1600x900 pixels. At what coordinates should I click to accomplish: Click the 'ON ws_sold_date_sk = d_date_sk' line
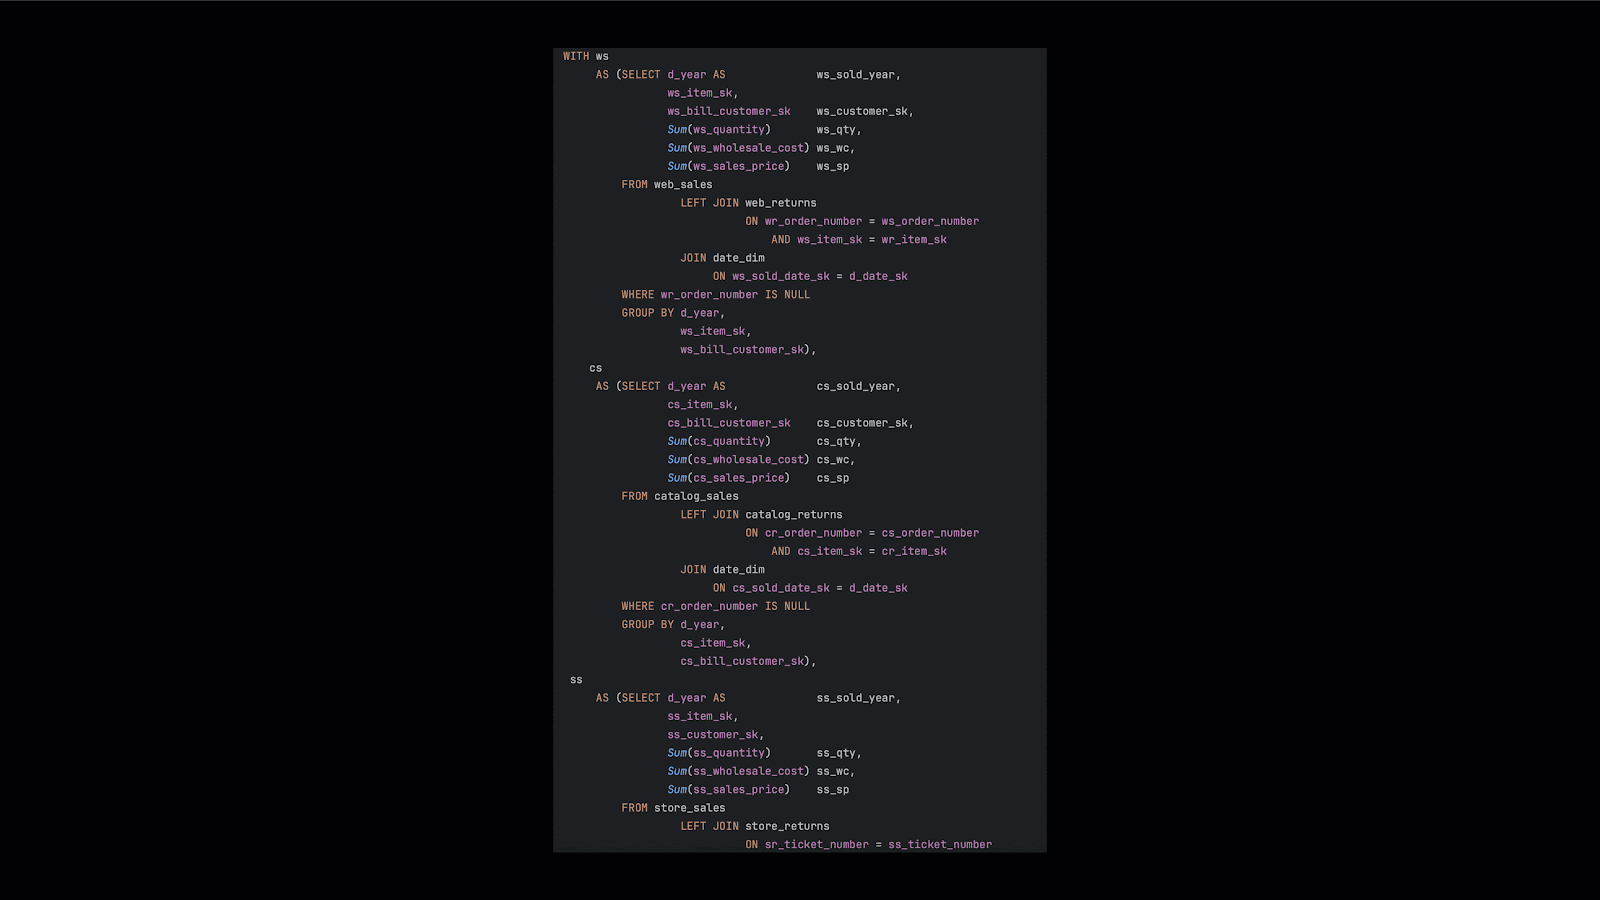point(810,276)
